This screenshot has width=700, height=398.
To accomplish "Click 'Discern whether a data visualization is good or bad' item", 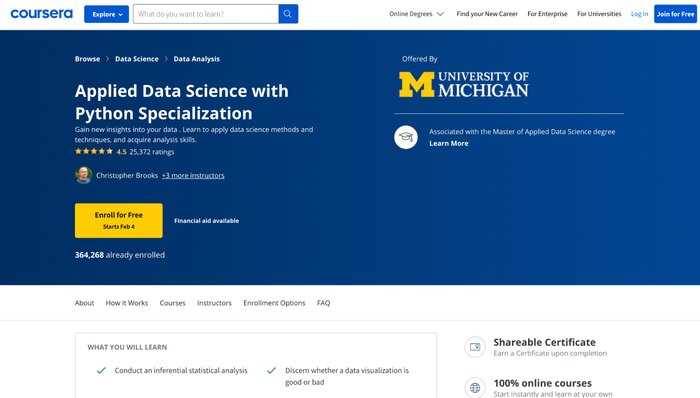I will point(347,376).
